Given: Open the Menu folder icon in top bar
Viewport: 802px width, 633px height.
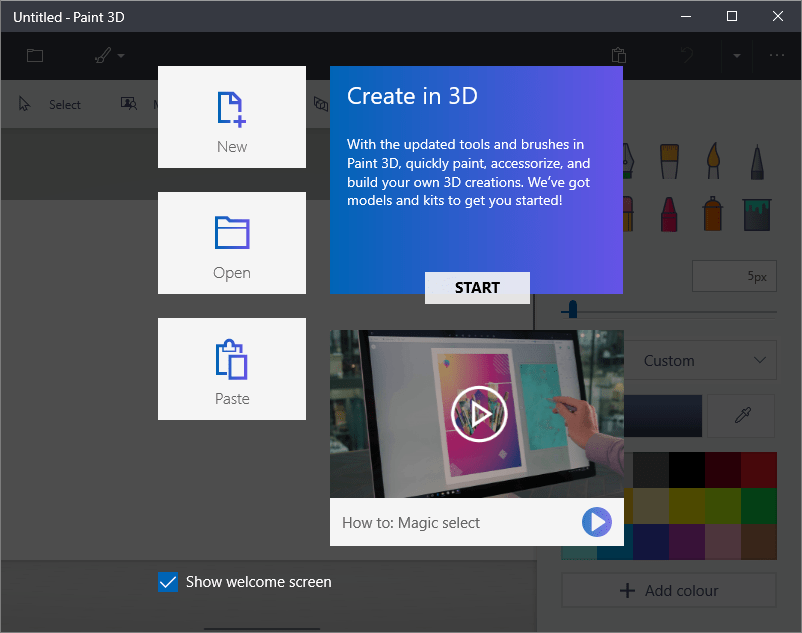Looking at the screenshot, I should pyautogui.click(x=35, y=55).
